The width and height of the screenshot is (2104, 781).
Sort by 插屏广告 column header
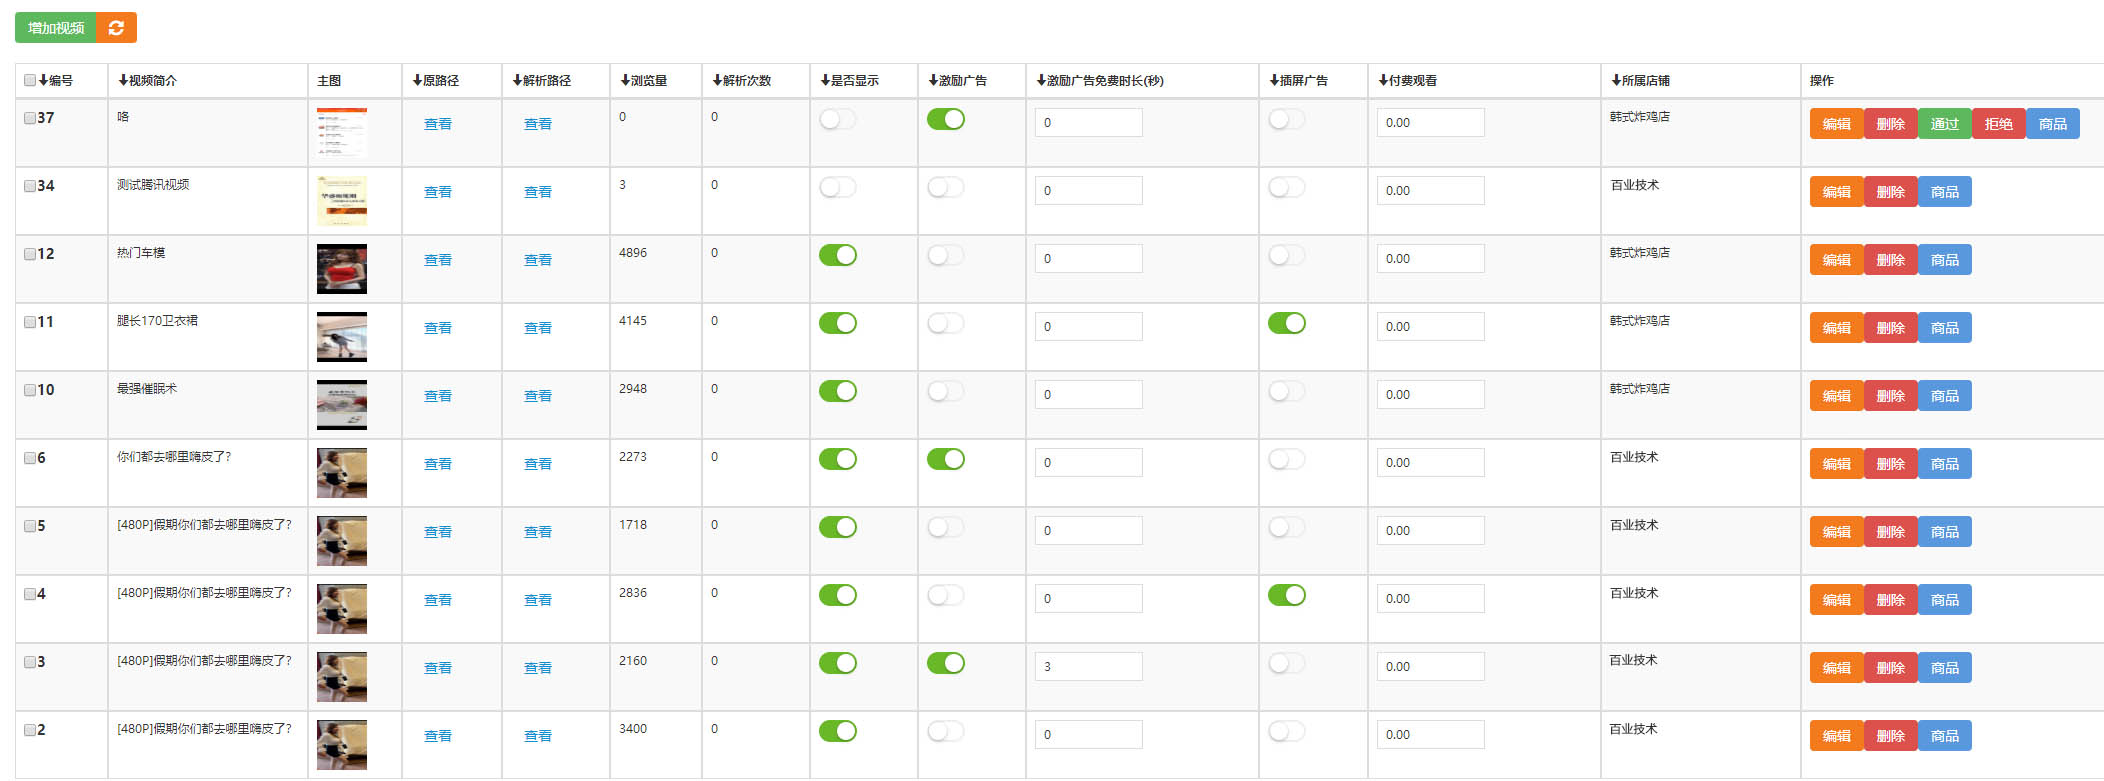[1298, 80]
